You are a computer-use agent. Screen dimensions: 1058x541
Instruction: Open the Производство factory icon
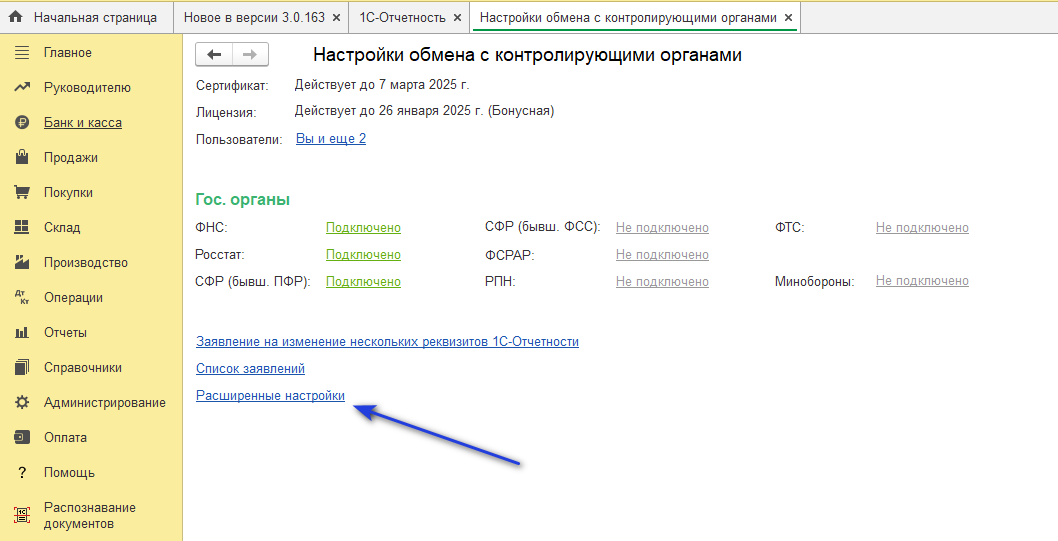(x=21, y=262)
